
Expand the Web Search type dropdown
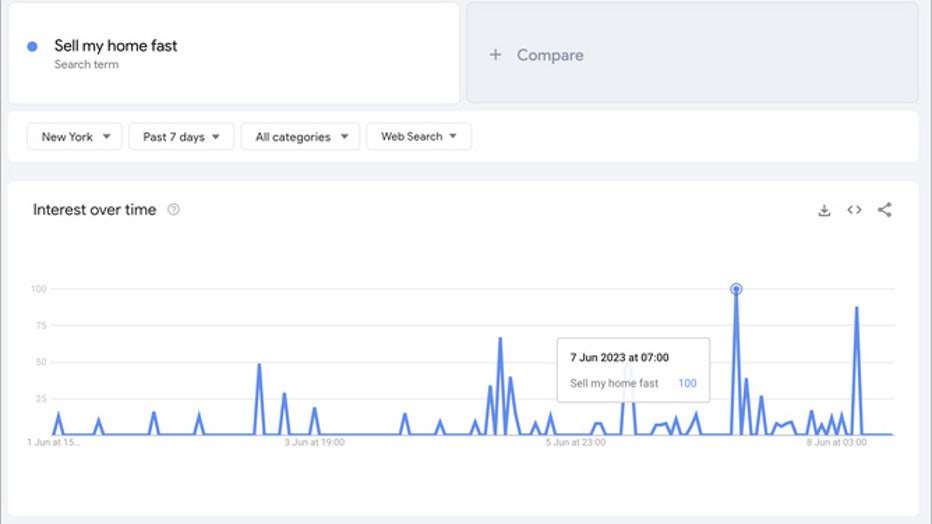point(418,137)
